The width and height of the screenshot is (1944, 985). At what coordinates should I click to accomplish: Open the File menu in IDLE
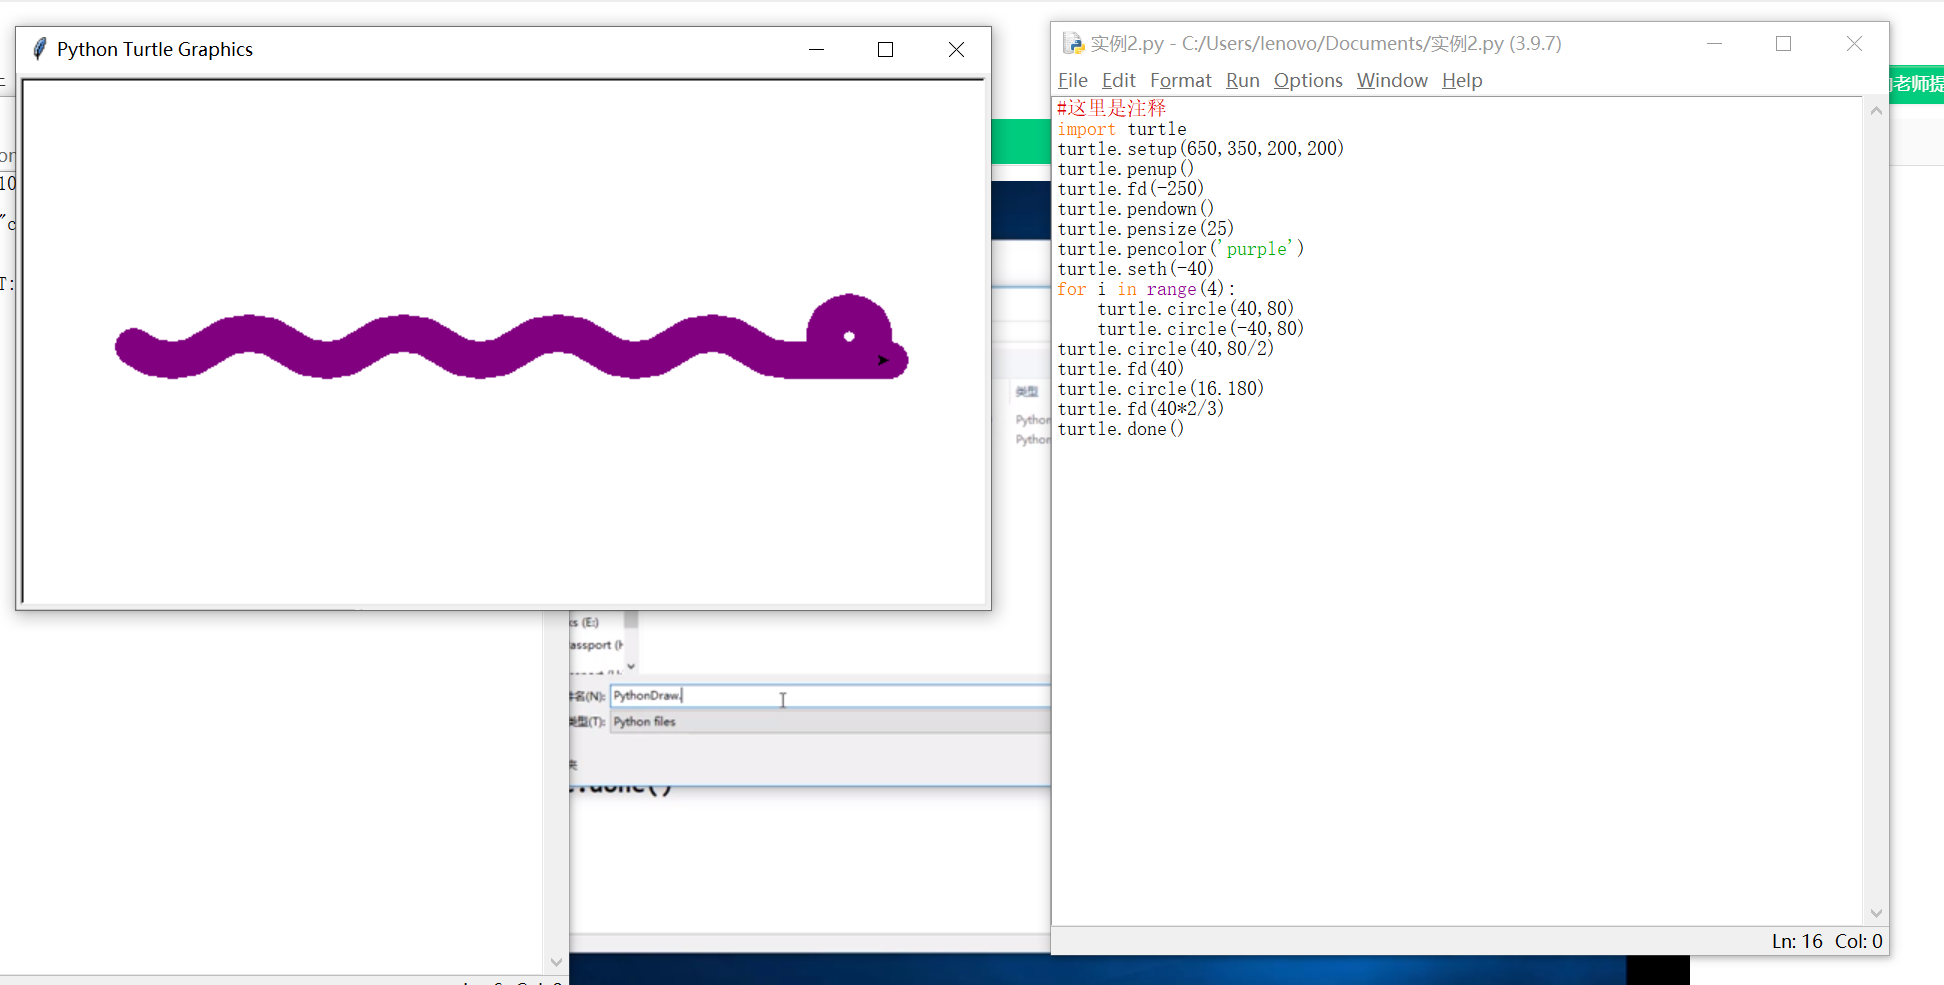click(1073, 80)
